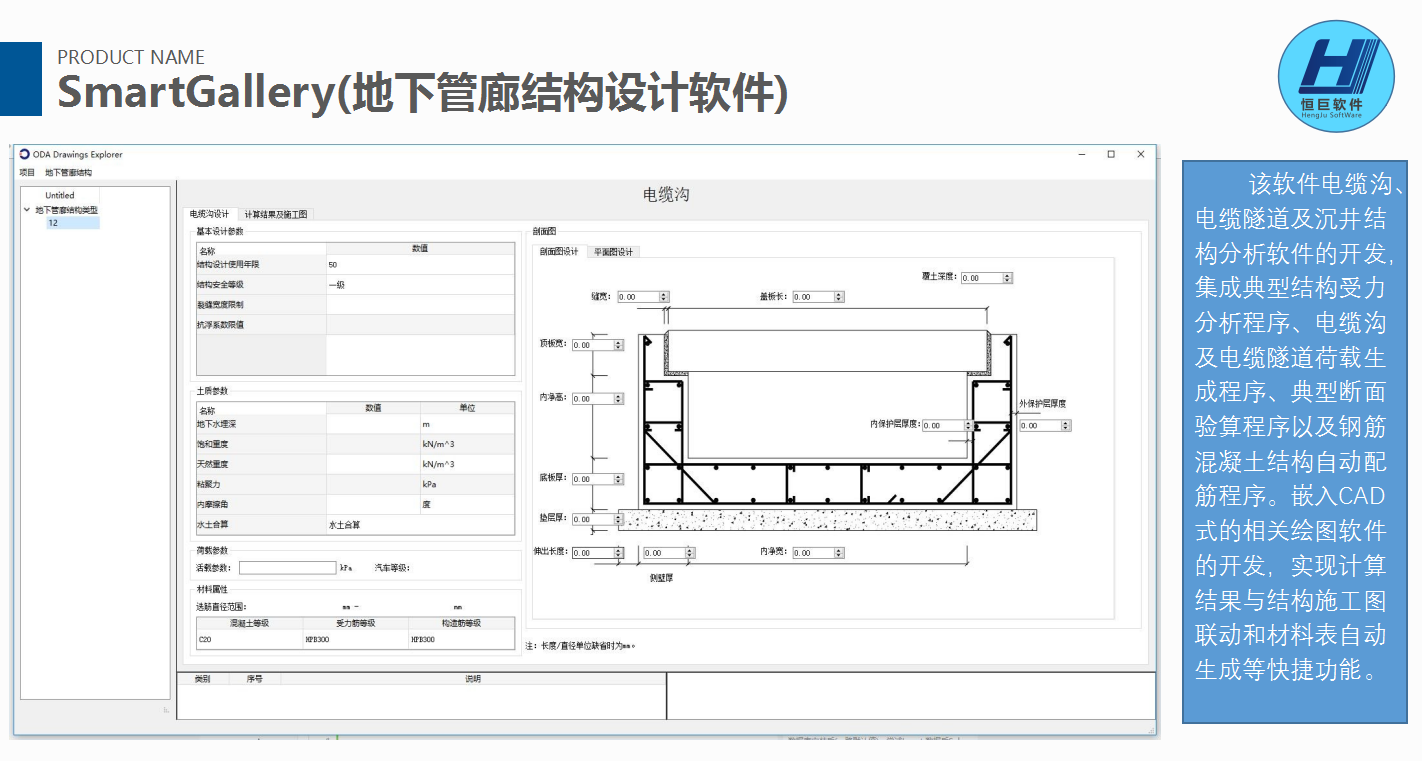Click the value 50 for 结构设计使用年限
Screen dimensions: 1422x761
point(420,265)
